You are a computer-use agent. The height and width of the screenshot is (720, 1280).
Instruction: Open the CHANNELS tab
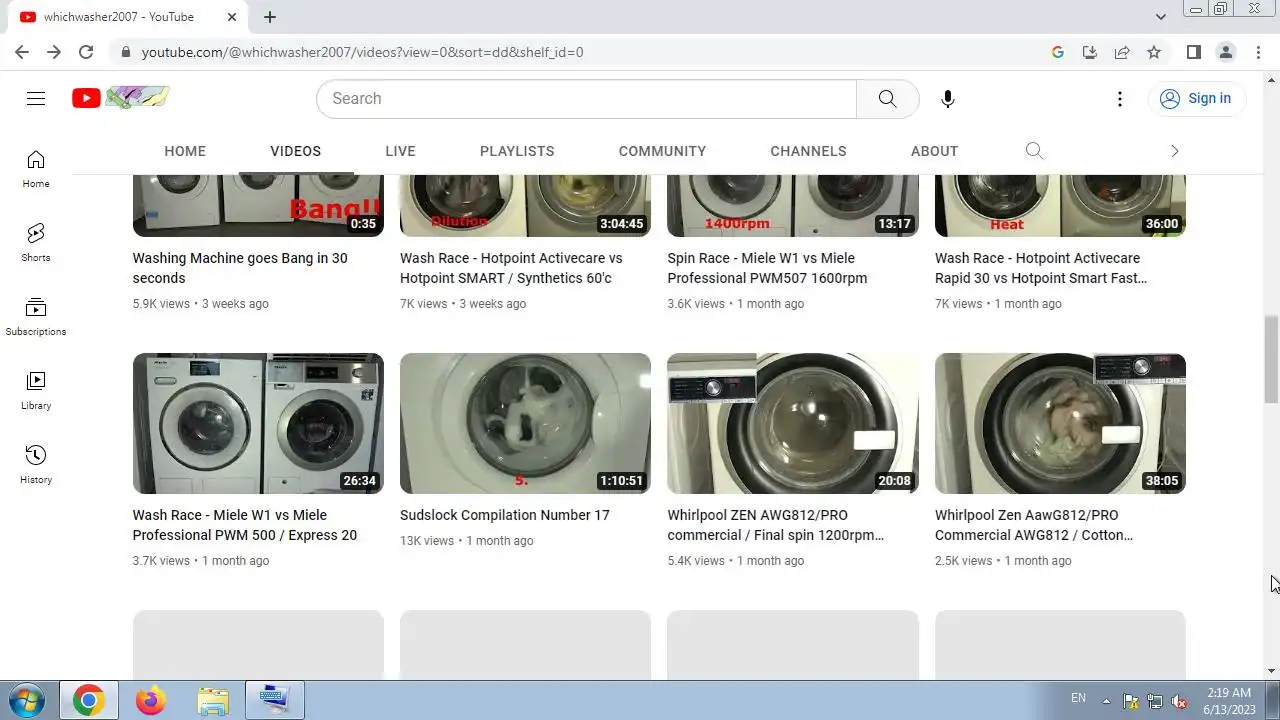[808, 151]
